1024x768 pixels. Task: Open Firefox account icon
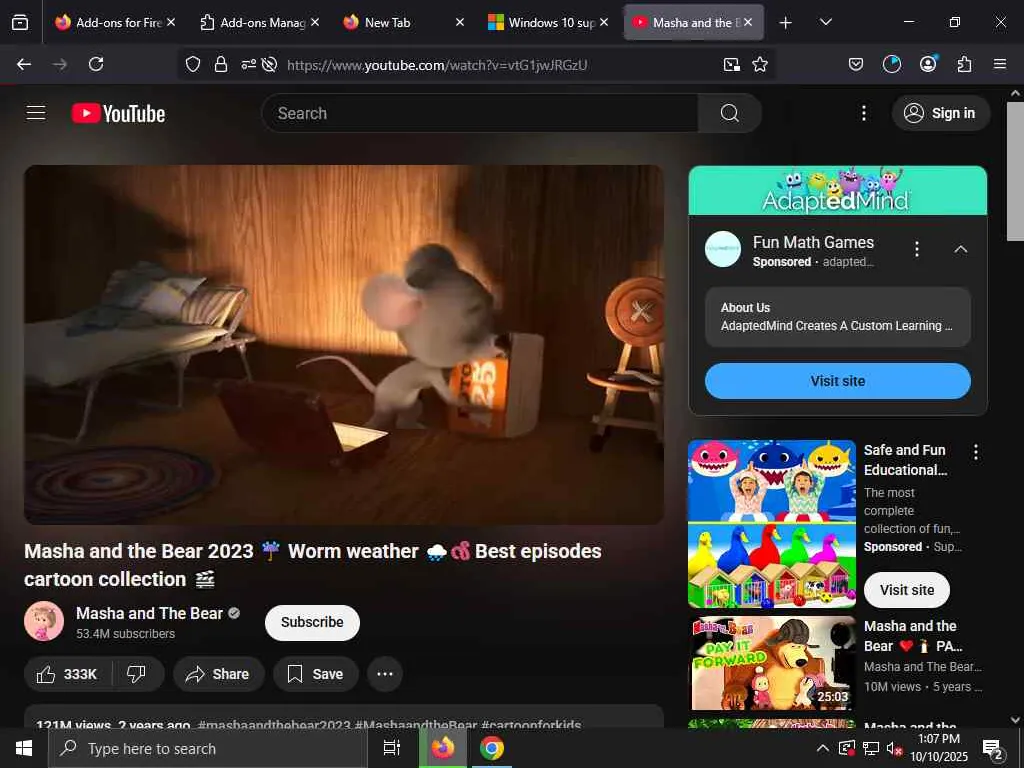pyautogui.click(x=928, y=64)
